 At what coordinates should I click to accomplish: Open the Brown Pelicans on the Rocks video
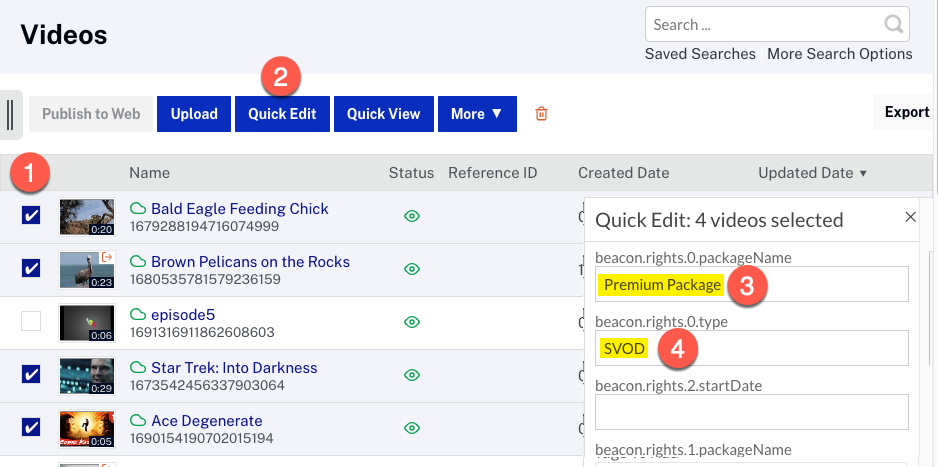(x=251, y=262)
